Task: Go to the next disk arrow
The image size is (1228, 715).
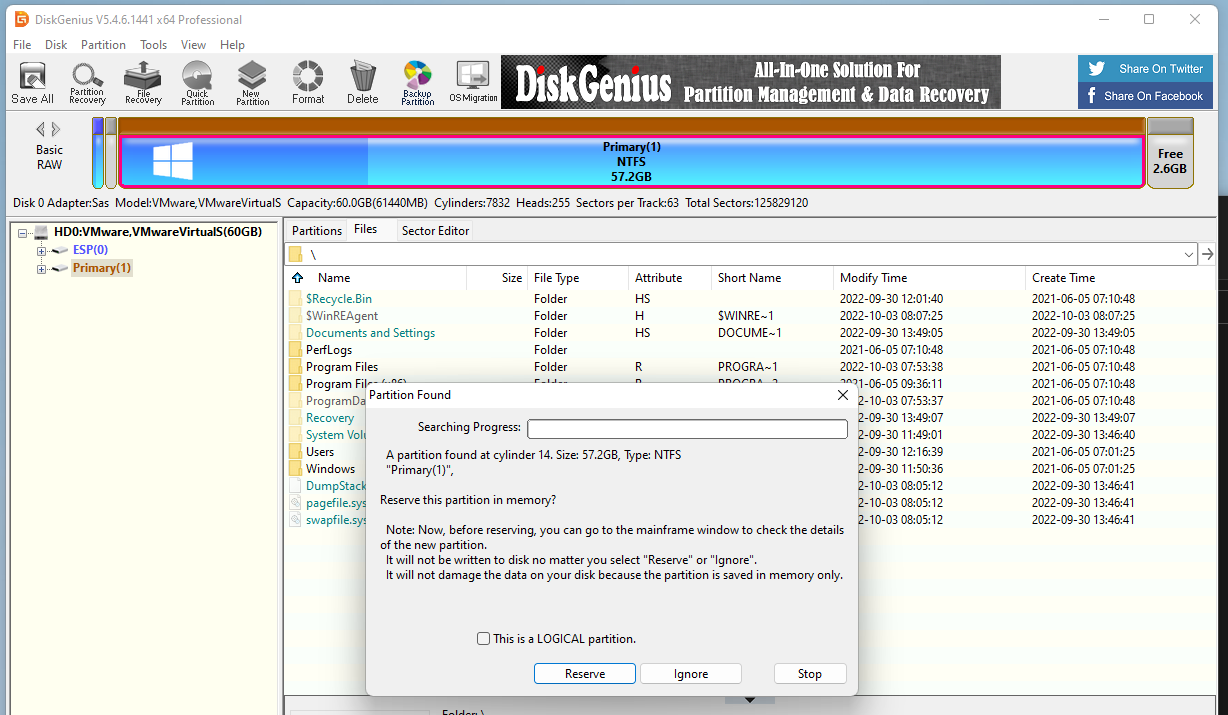Action: (56, 129)
